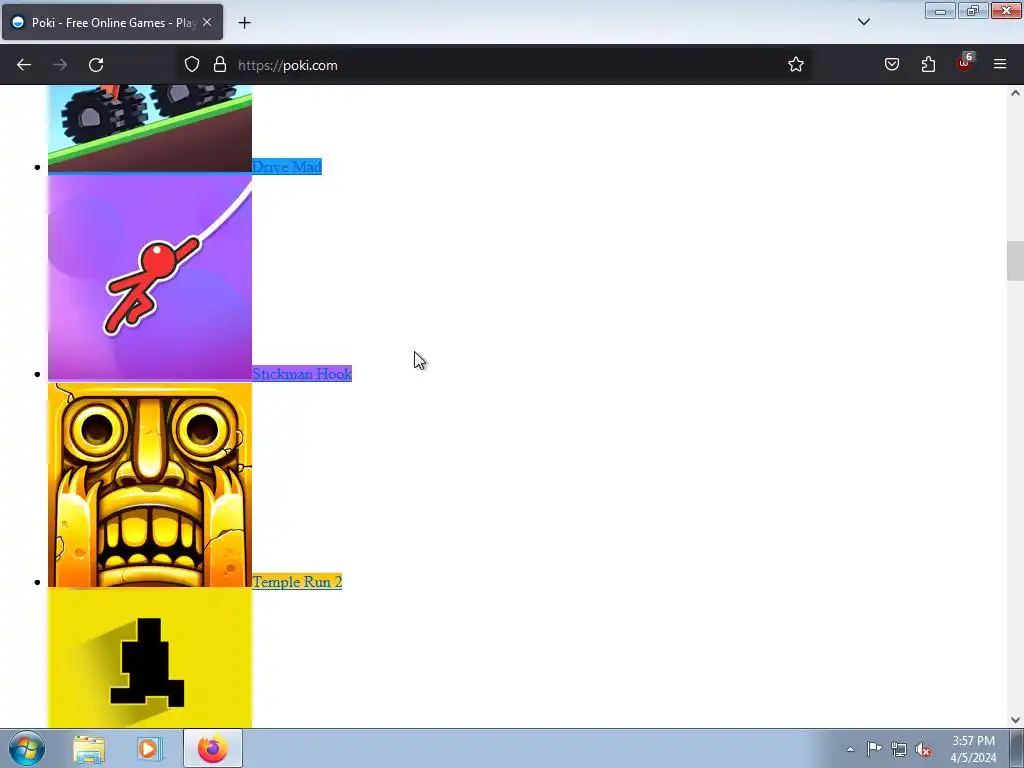
Task: Open the Drive Mad link
Action: (287, 167)
